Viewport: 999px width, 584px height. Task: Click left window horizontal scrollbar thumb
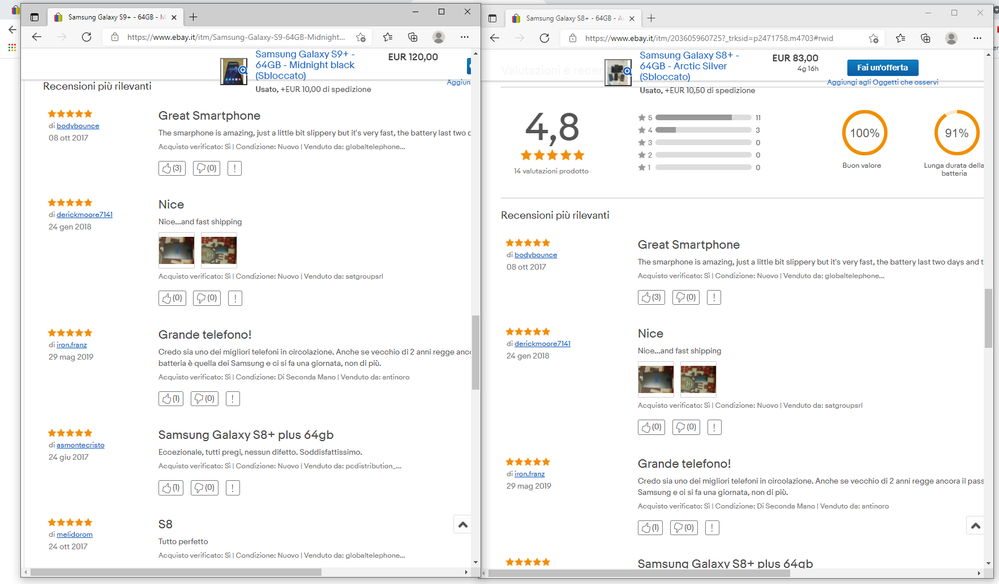tap(176, 572)
